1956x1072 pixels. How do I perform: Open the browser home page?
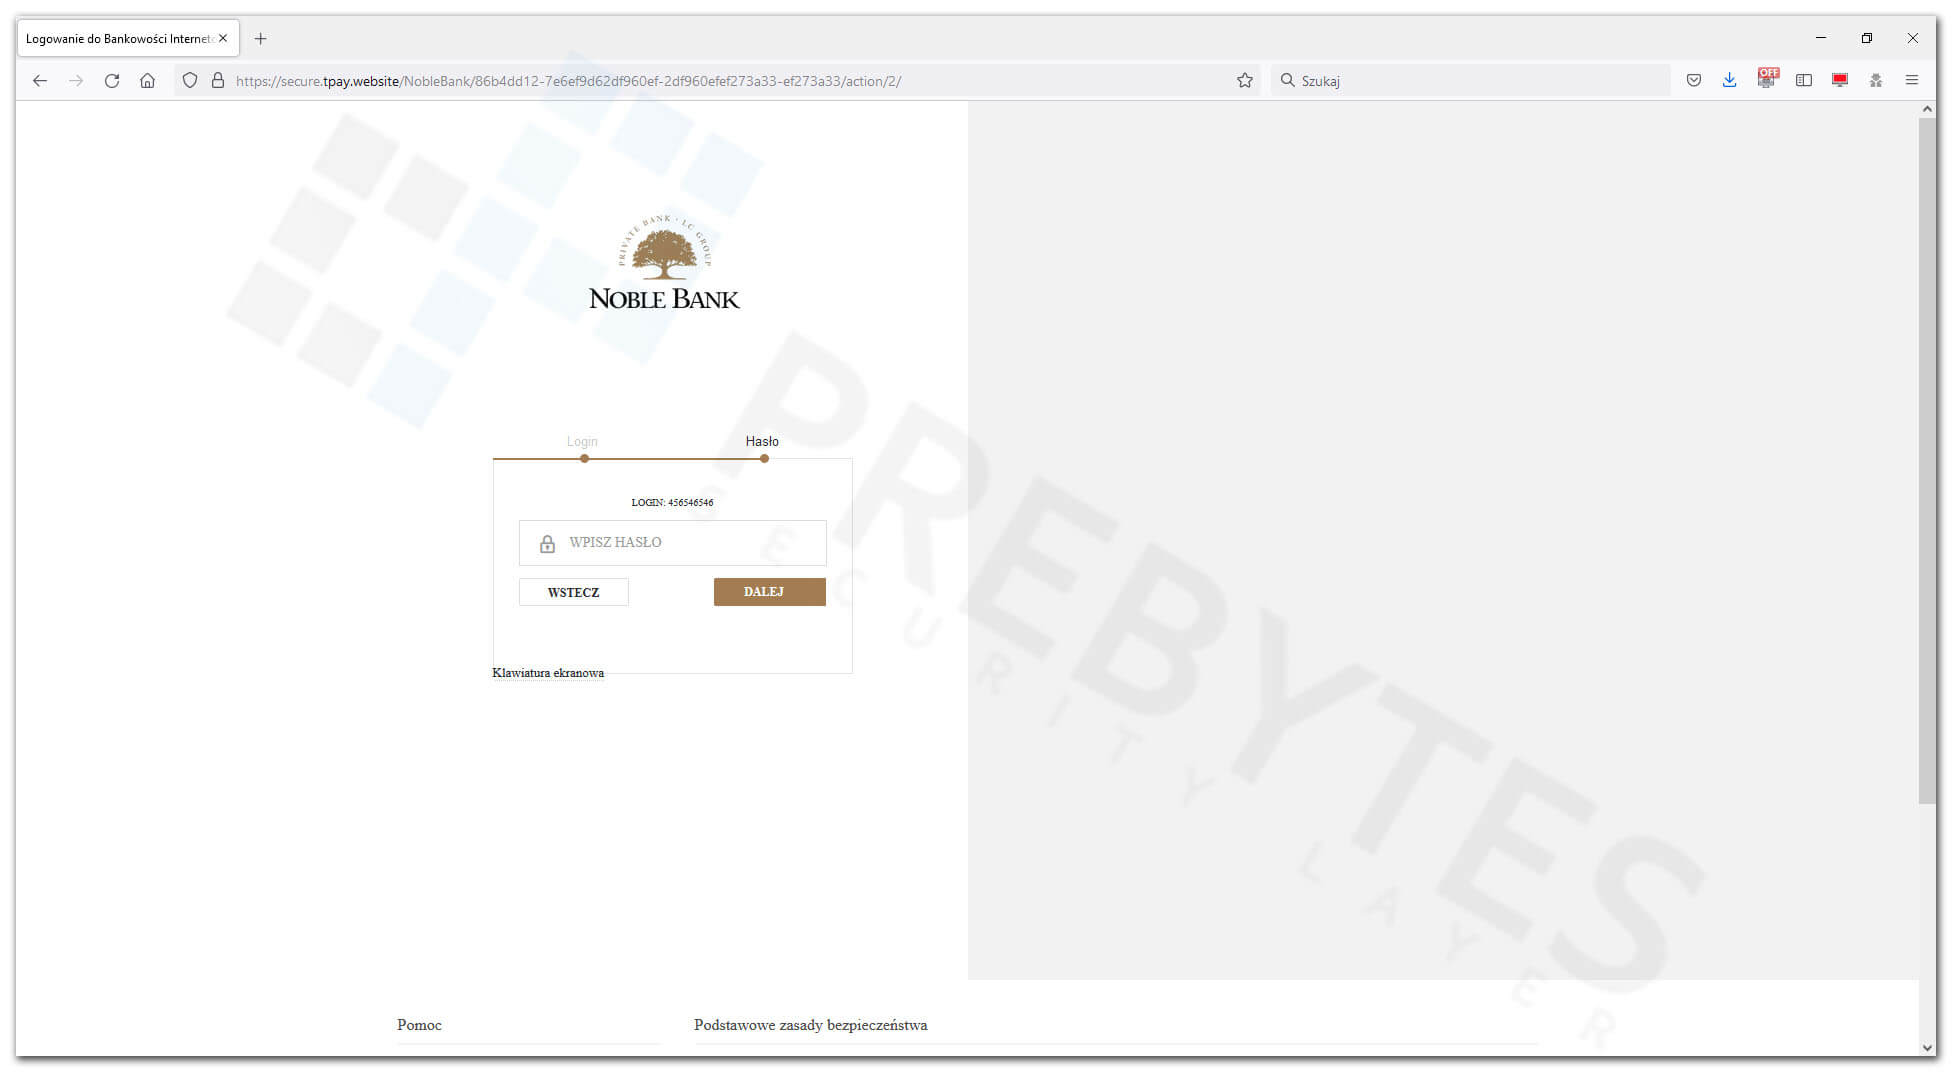click(147, 81)
